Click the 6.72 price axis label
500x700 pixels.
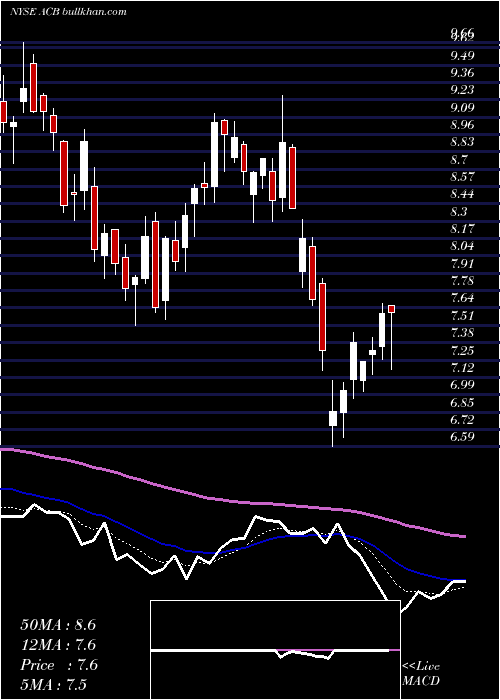click(x=462, y=420)
